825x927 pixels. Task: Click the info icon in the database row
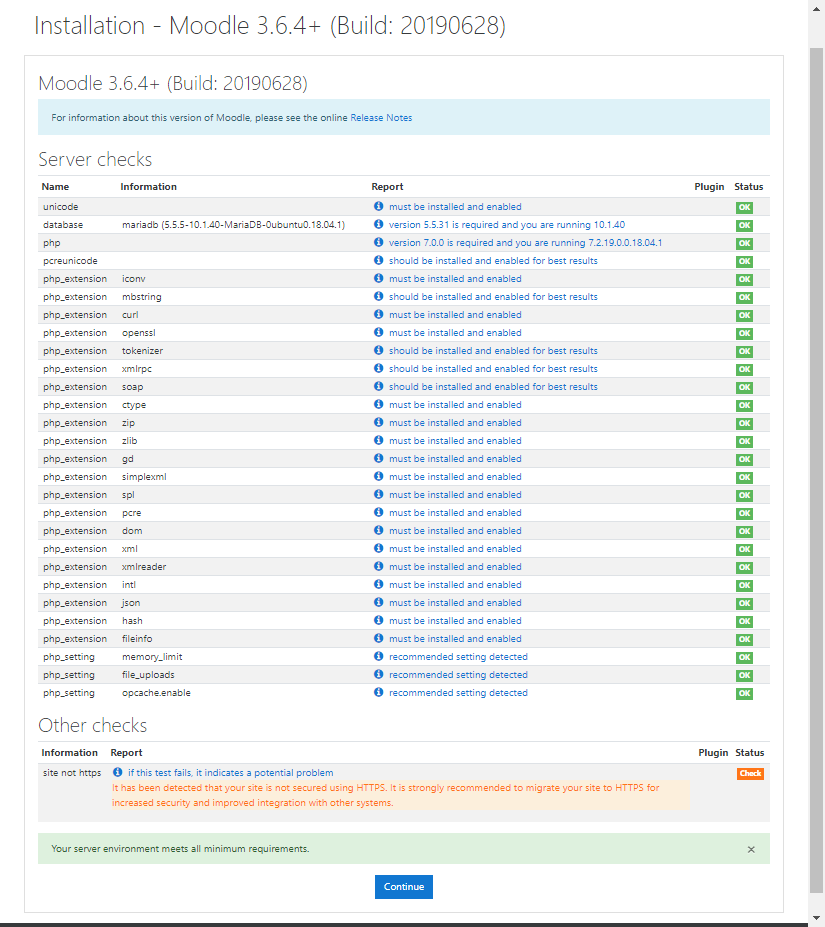pyautogui.click(x=378, y=224)
